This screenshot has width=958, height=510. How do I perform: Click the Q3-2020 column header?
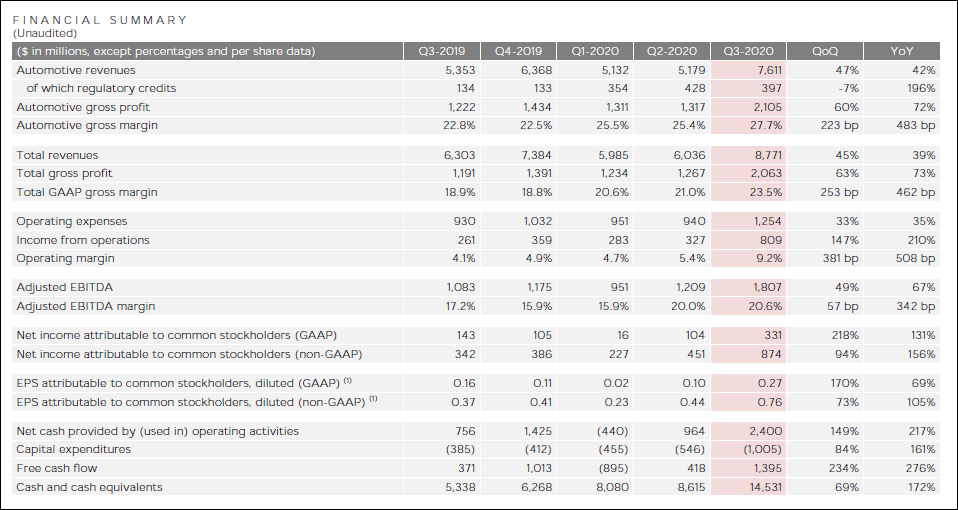(x=747, y=52)
